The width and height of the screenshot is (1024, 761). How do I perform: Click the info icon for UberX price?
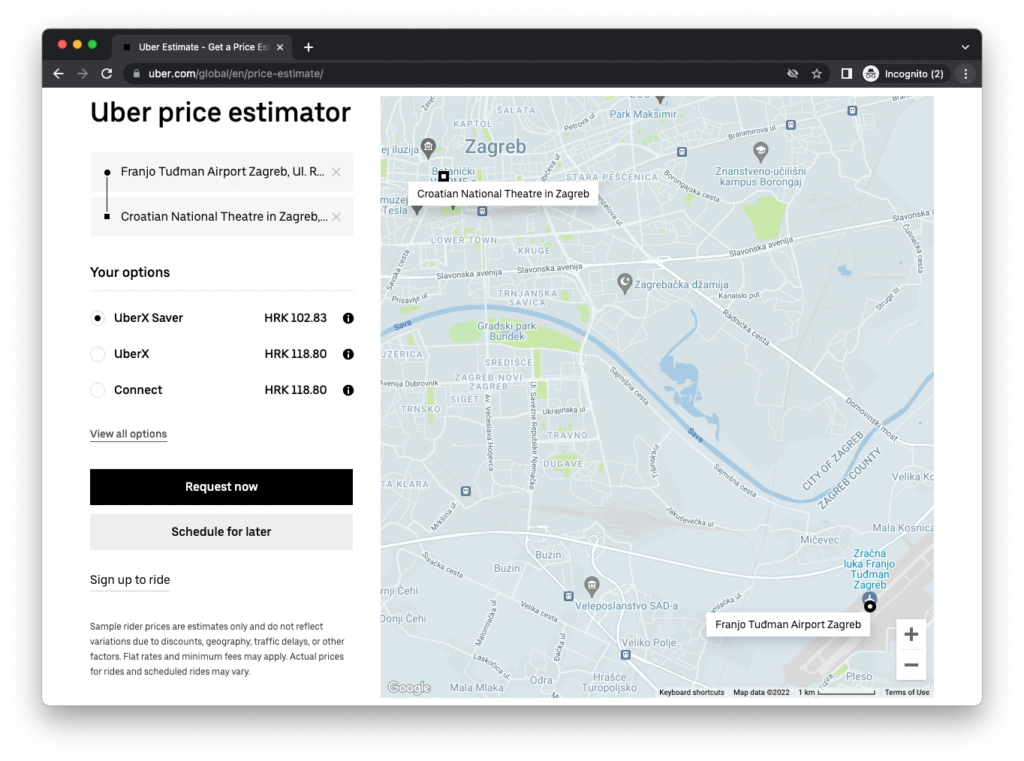pos(348,354)
